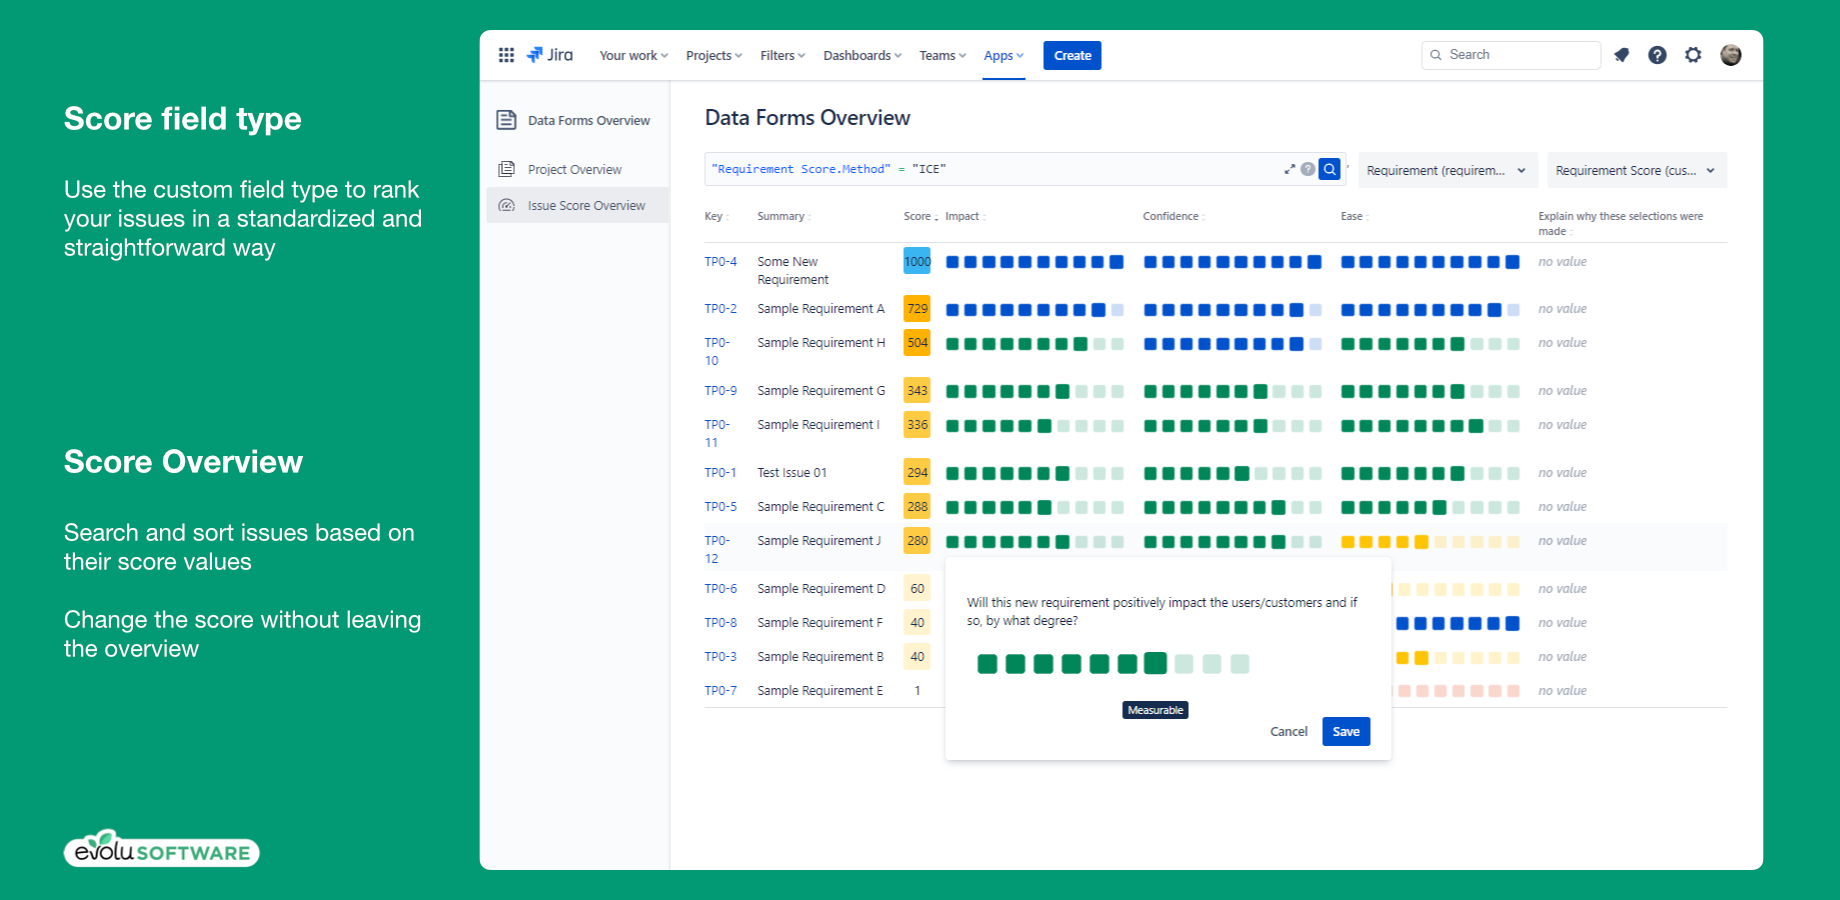Open the Requirement (requirem... form dropdown

[x=1447, y=170]
